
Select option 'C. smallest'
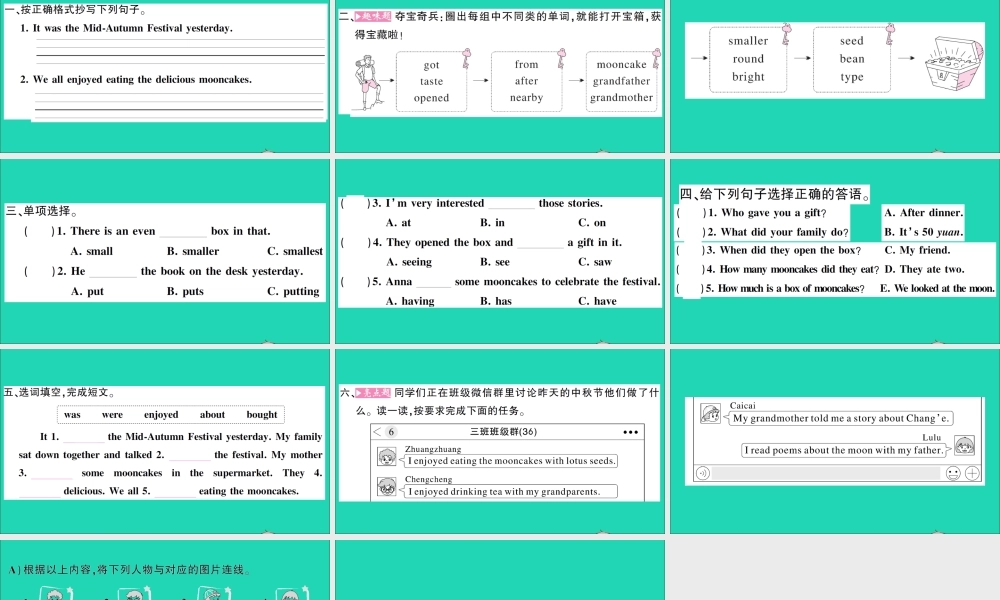(x=295, y=251)
